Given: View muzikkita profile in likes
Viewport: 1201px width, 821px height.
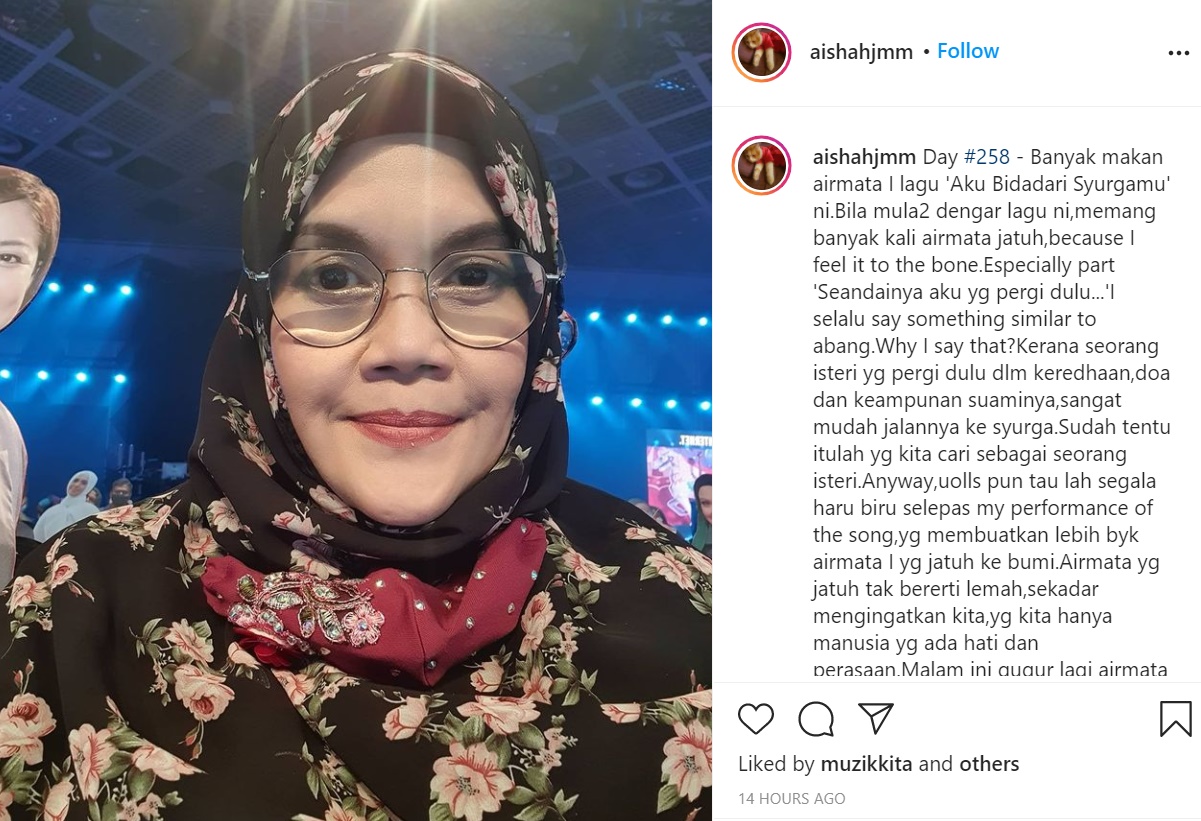Looking at the screenshot, I should click(x=866, y=764).
